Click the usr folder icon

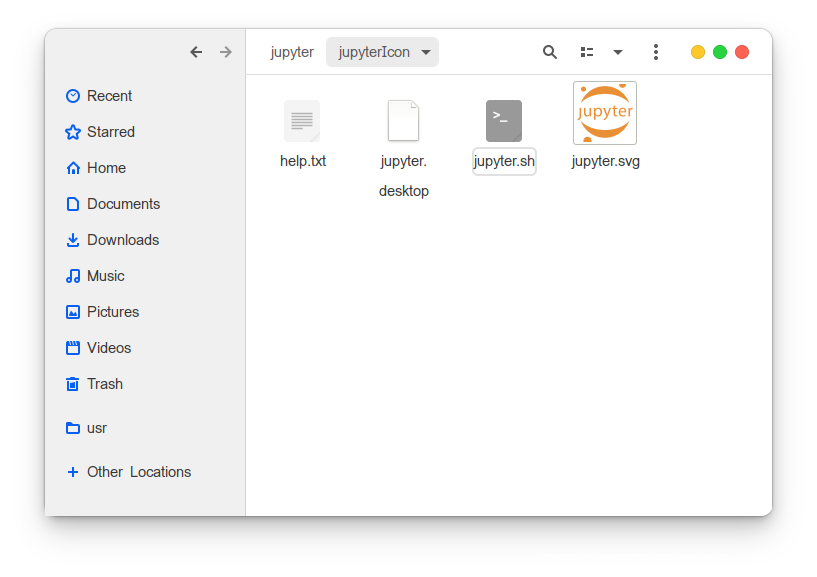tap(73, 428)
